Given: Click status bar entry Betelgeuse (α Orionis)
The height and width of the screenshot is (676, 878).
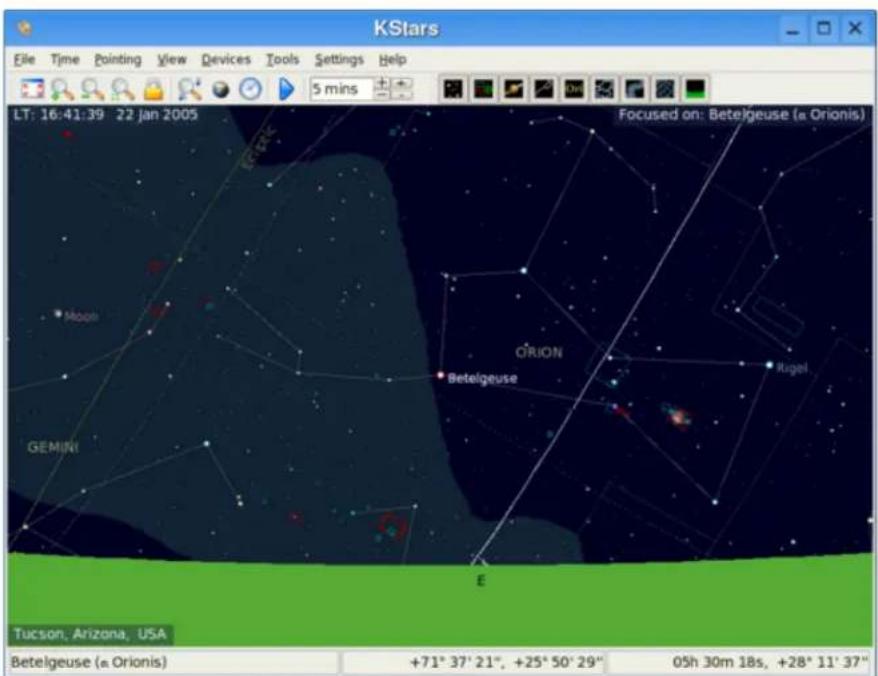Looking at the screenshot, I should click(89, 662).
